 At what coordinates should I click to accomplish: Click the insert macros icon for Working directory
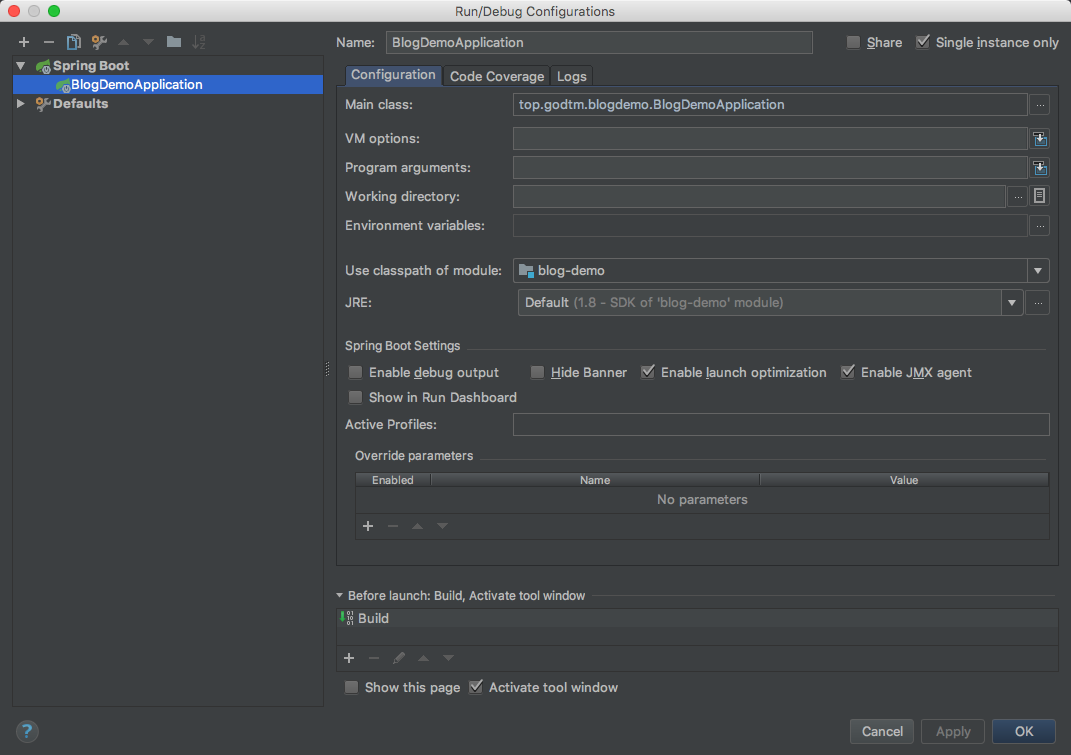click(1040, 196)
